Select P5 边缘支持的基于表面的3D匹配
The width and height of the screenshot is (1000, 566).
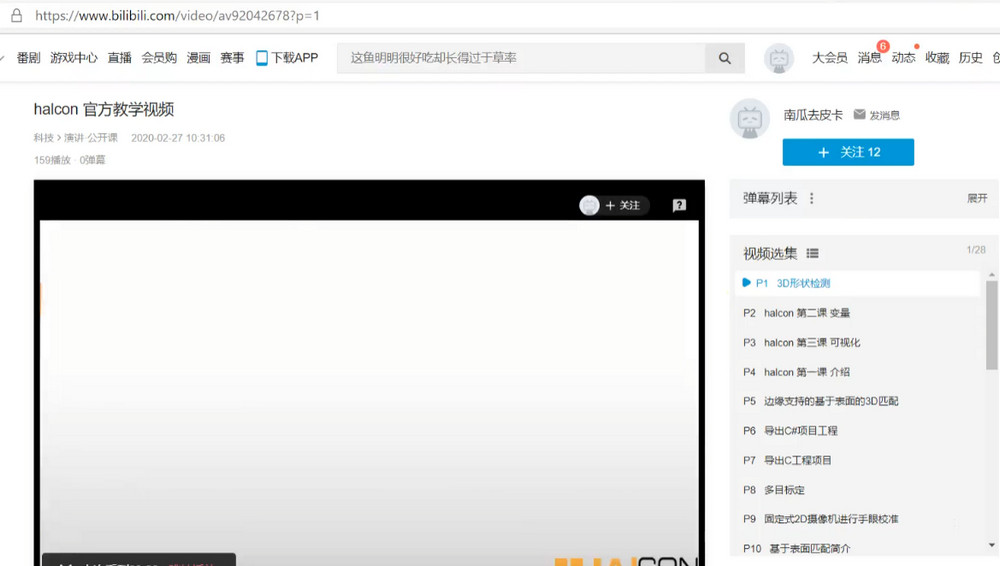858,401
